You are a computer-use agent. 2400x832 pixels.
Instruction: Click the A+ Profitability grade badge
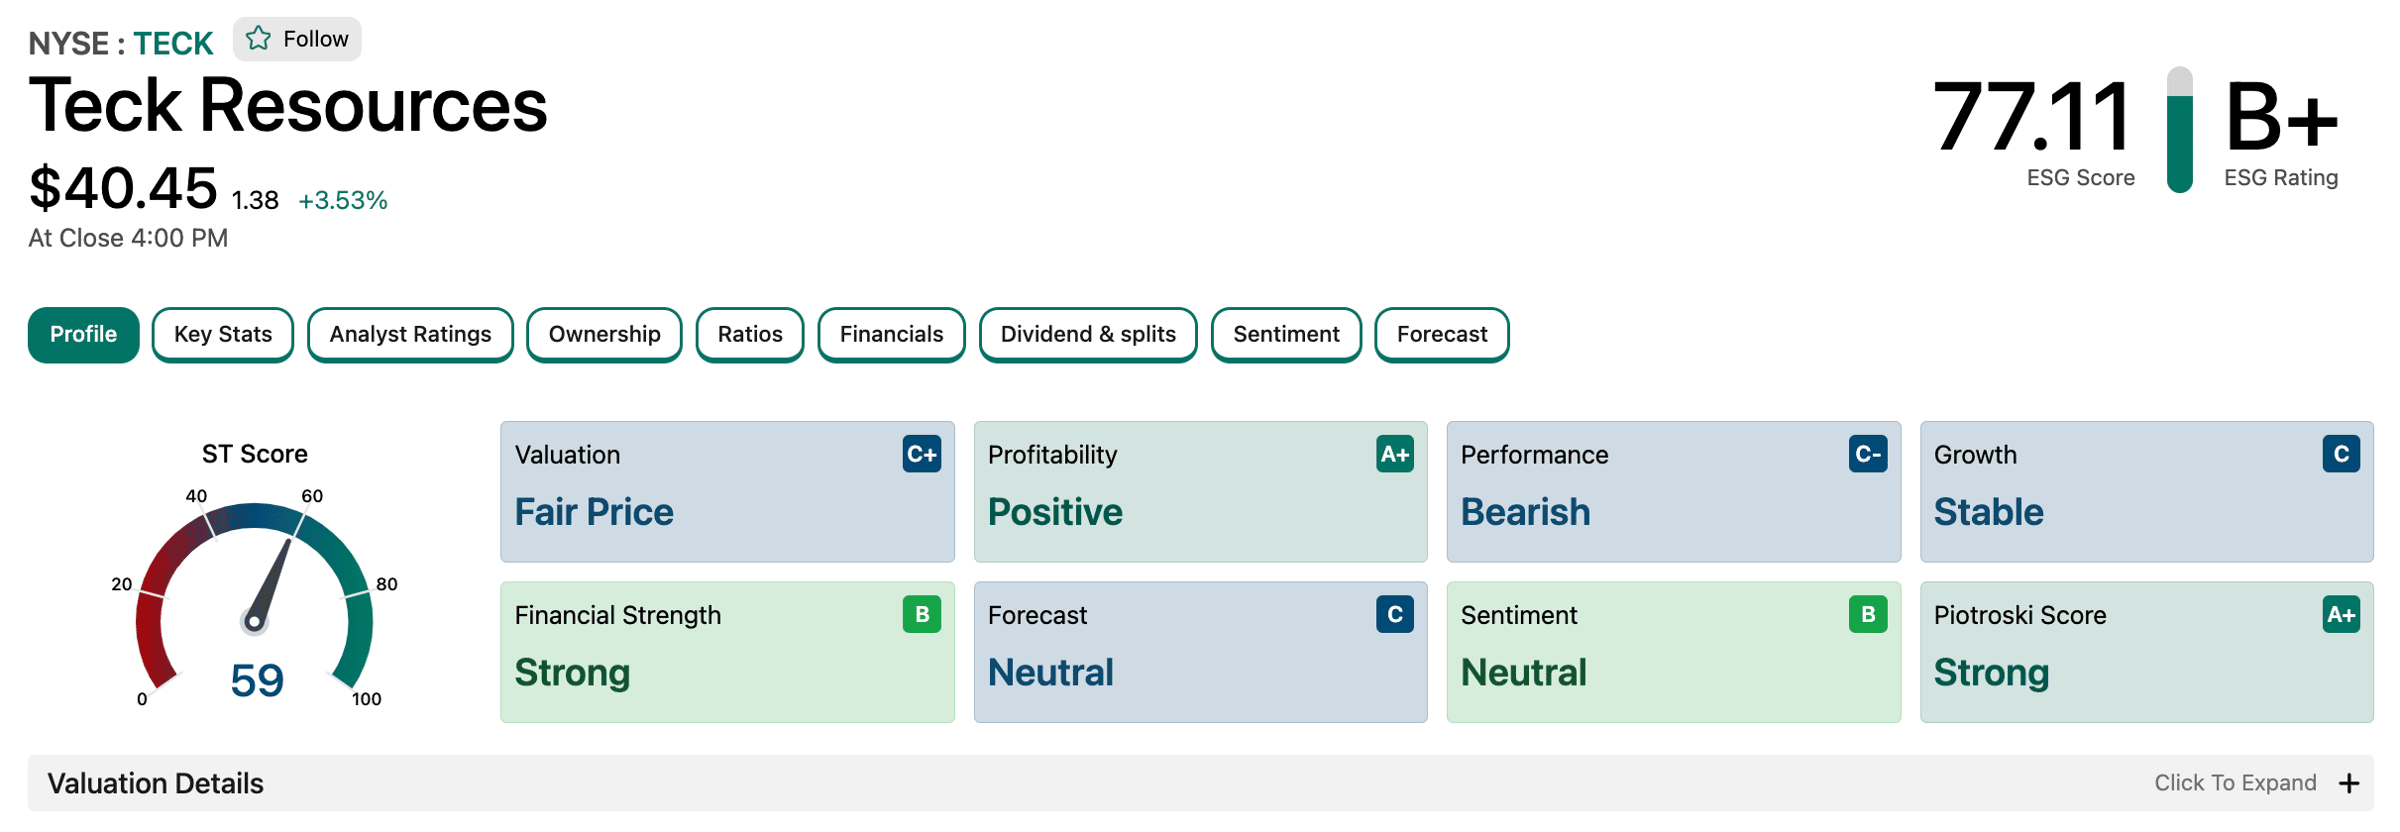click(x=1394, y=454)
